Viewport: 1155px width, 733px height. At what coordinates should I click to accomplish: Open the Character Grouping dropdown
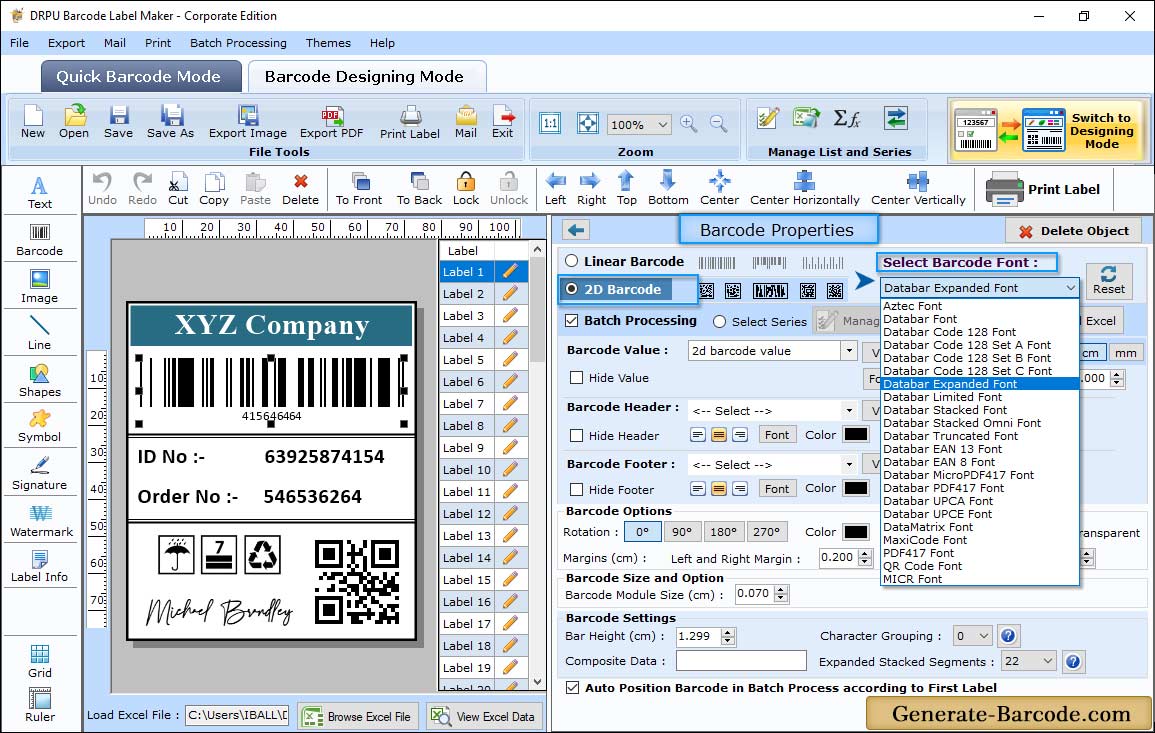(x=983, y=636)
